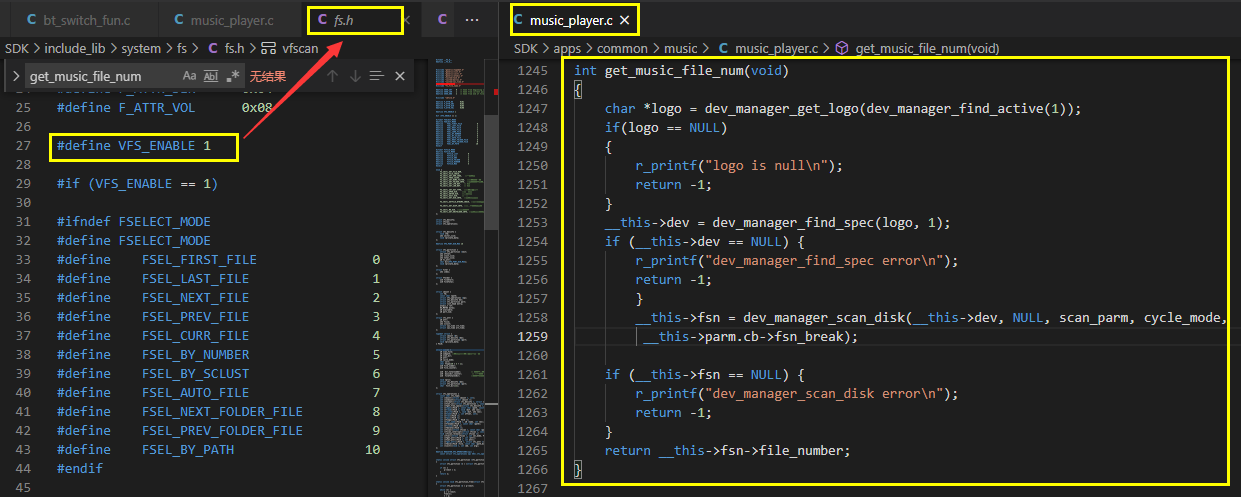Click FSEL_CURR_FILE macro name
Image resolution: width=1241 pixels, height=497 pixels.
tap(195, 336)
